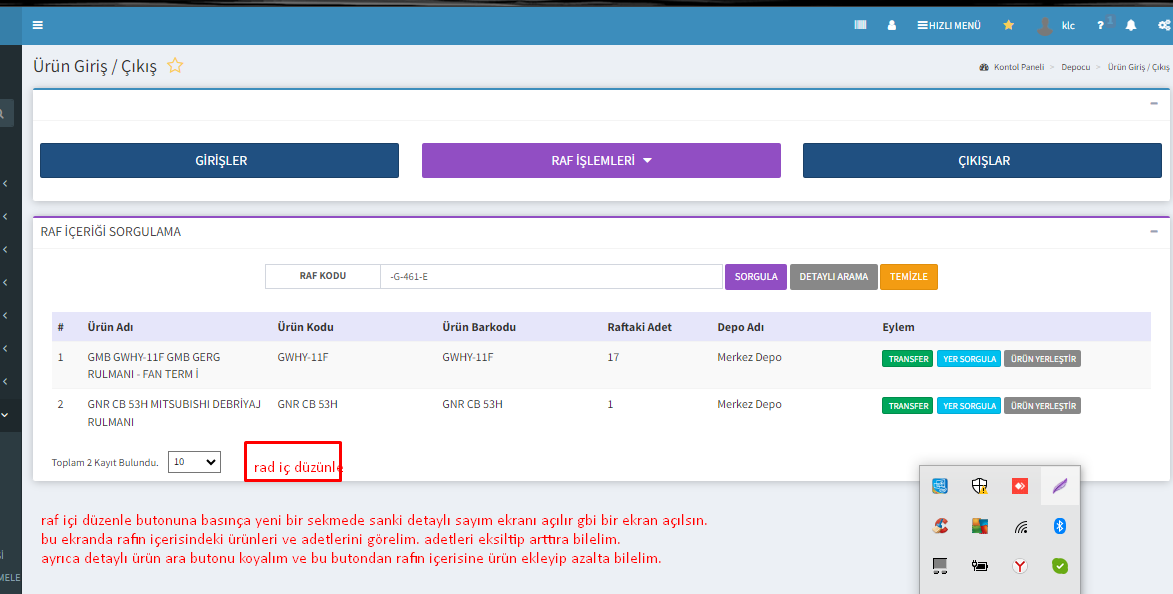Viewport: 1173px width, 594px height.
Task: Click the GİRİŞLER button
Action: coord(219,160)
